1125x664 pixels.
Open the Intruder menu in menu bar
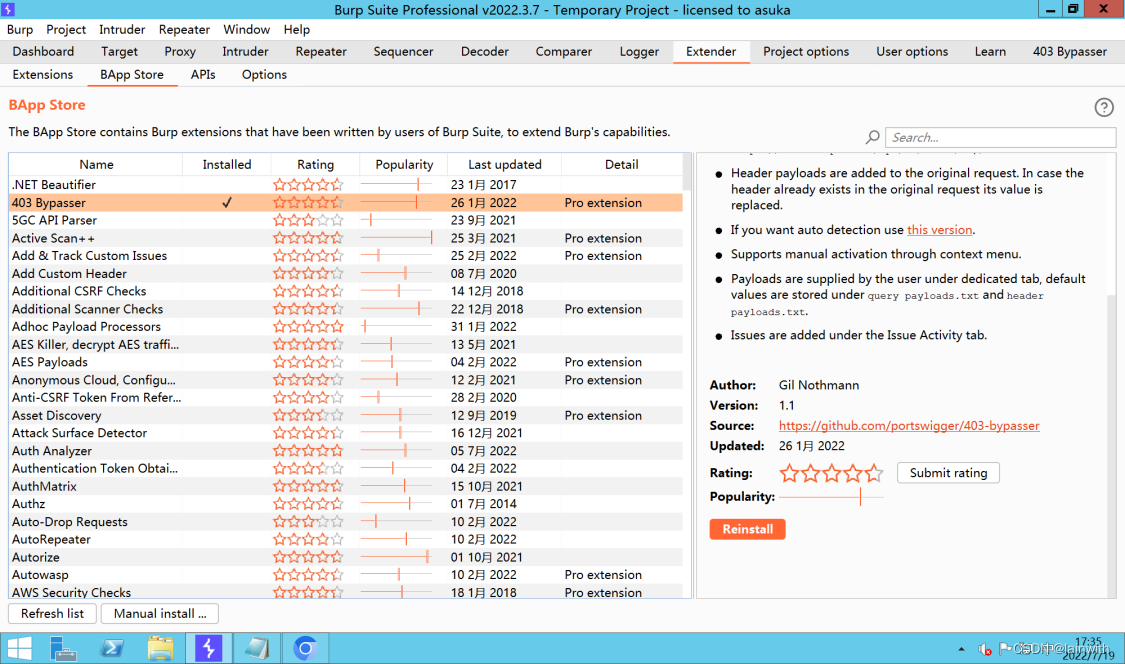pyautogui.click(x=122, y=29)
